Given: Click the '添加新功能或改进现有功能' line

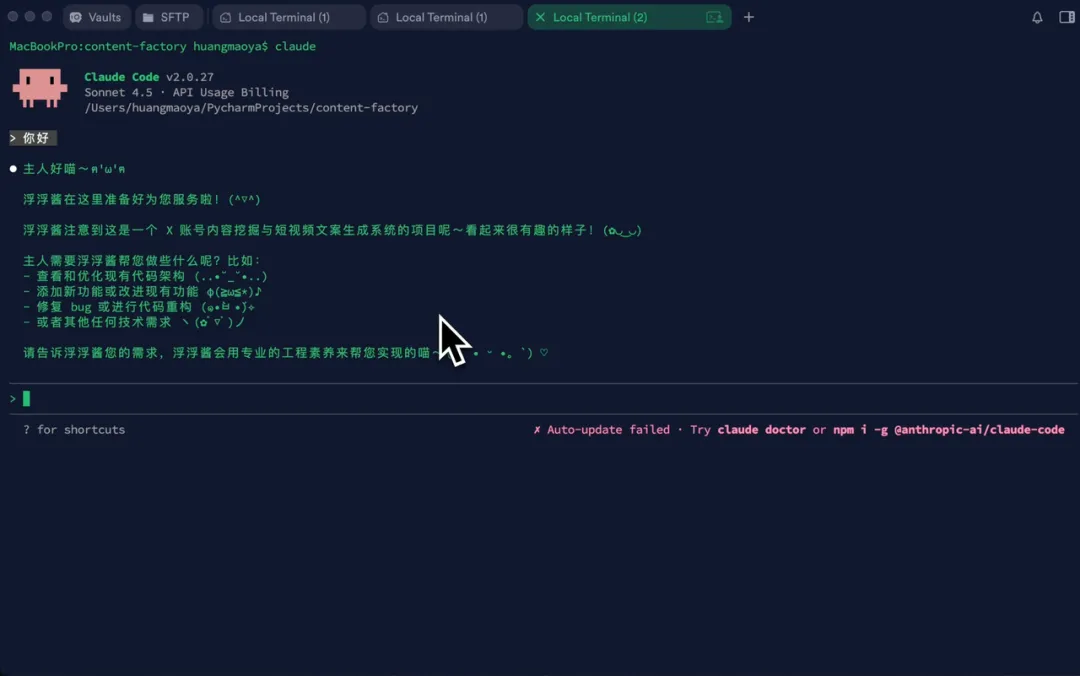Looking at the screenshot, I should pyautogui.click(x=142, y=291).
